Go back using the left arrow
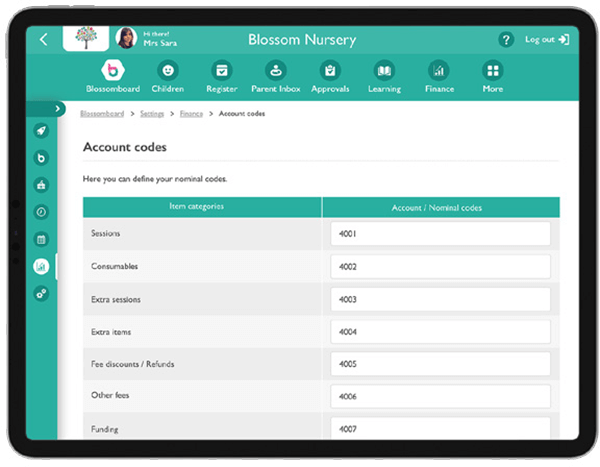This screenshot has height=467, width=600. pos(44,39)
